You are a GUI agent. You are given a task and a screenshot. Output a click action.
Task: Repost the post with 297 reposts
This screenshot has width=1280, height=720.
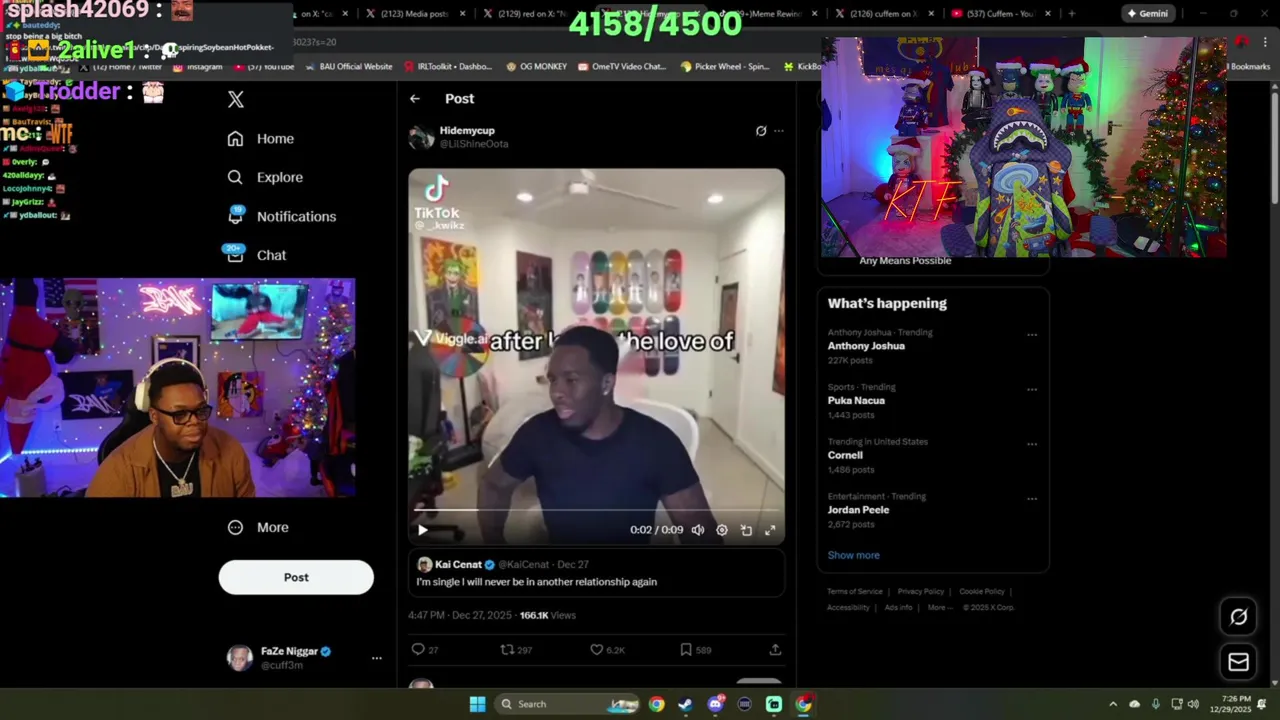point(516,650)
